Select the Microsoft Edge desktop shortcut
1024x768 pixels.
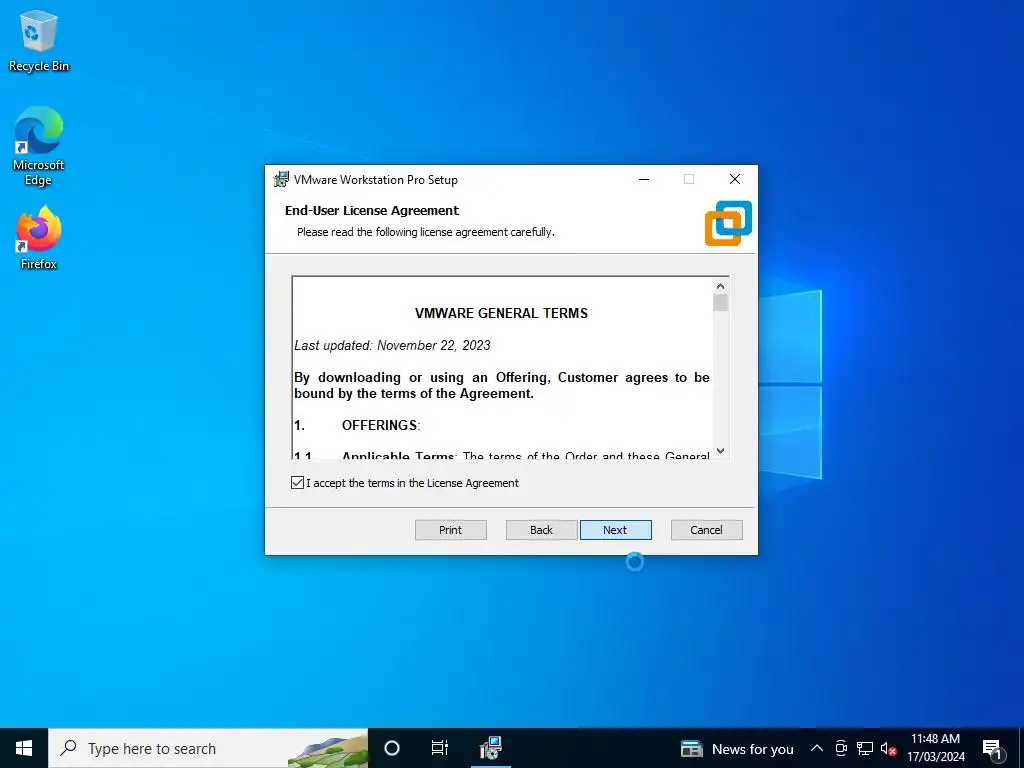click(x=39, y=146)
